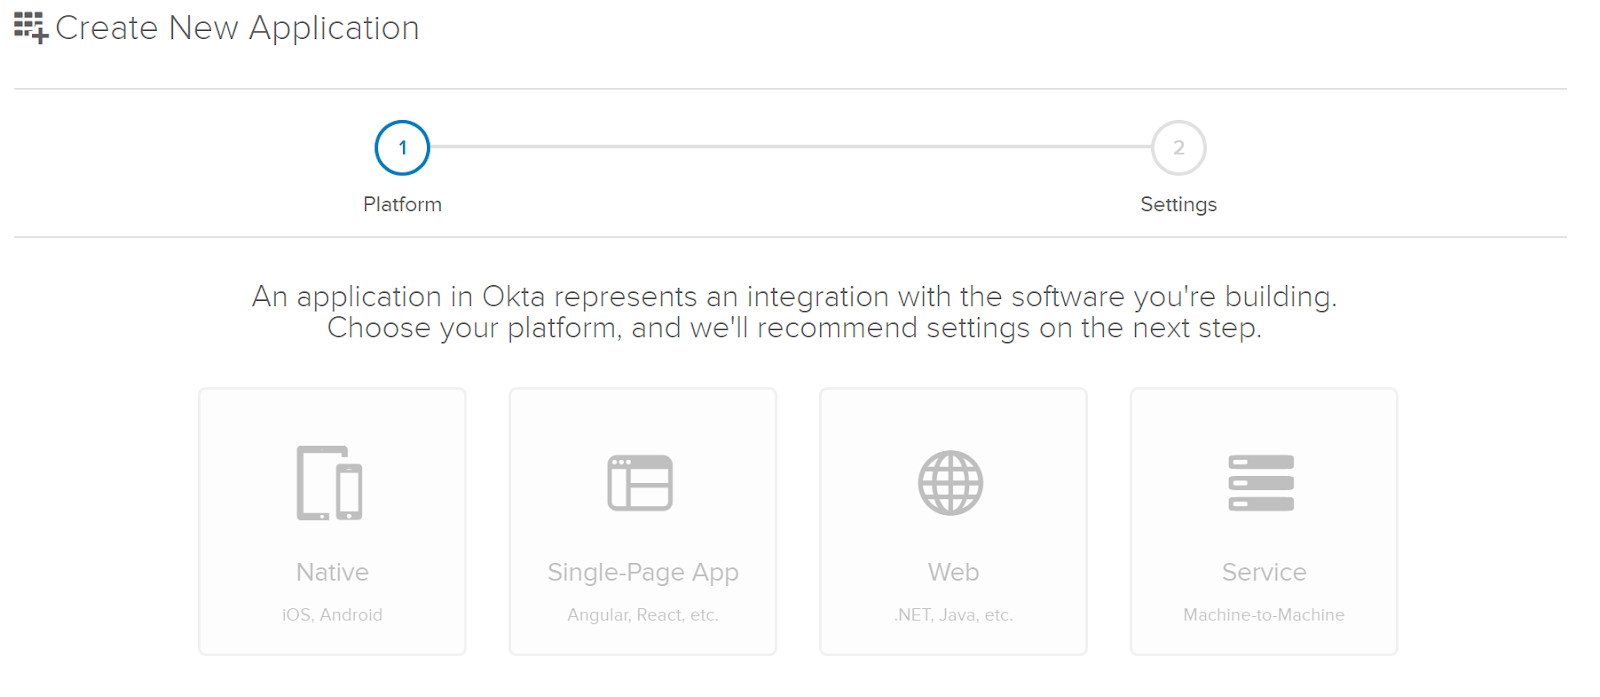Choose the Web platform title

pyautogui.click(x=953, y=572)
